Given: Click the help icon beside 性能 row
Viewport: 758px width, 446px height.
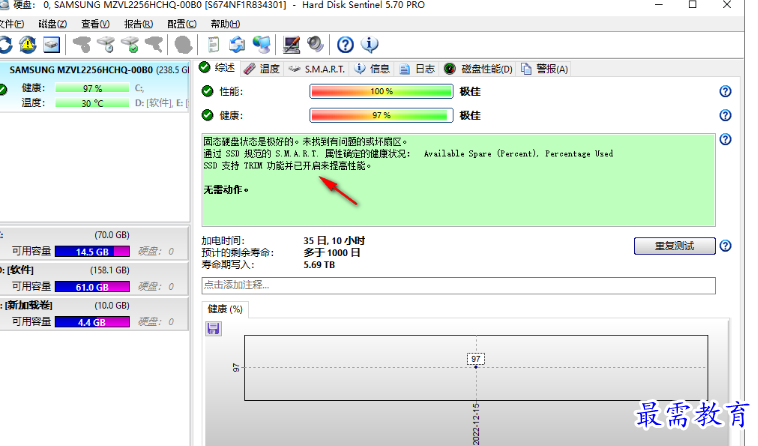Looking at the screenshot, I should coord(725,91).
